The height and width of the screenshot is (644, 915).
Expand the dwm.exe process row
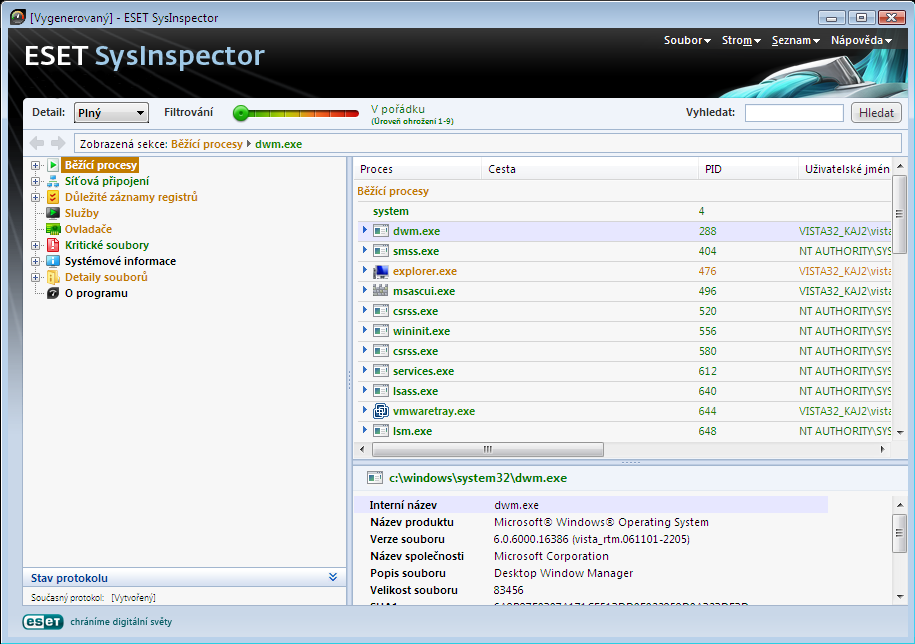[365, 230]
